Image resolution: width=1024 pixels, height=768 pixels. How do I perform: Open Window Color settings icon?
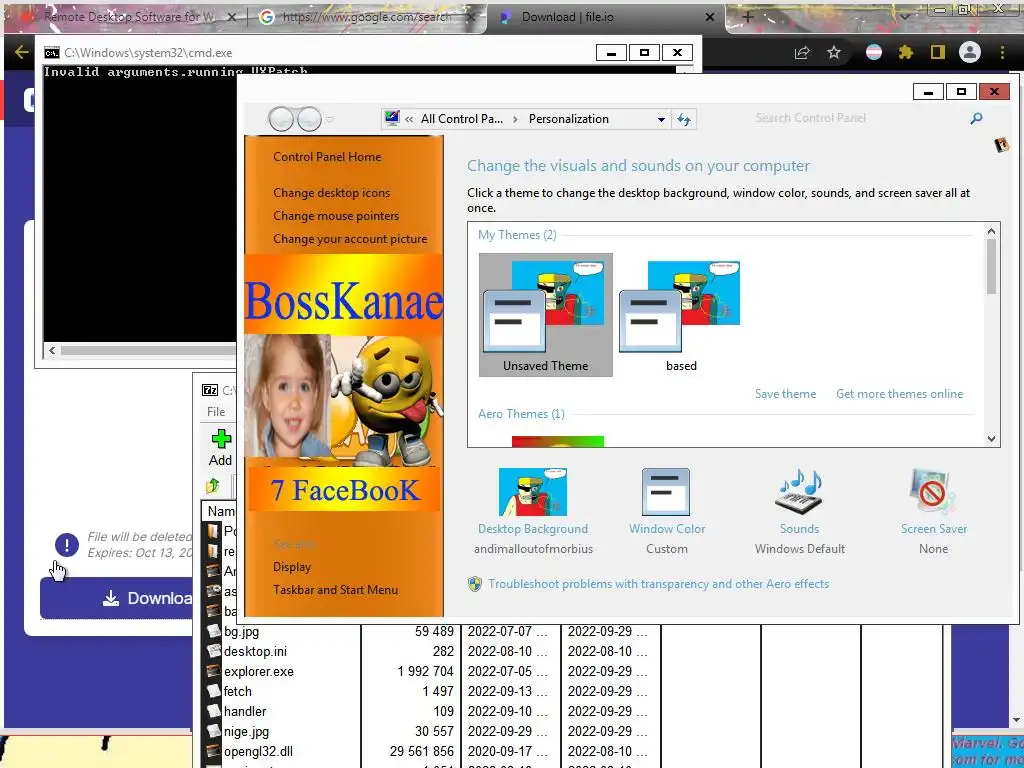tap(666, 492)
